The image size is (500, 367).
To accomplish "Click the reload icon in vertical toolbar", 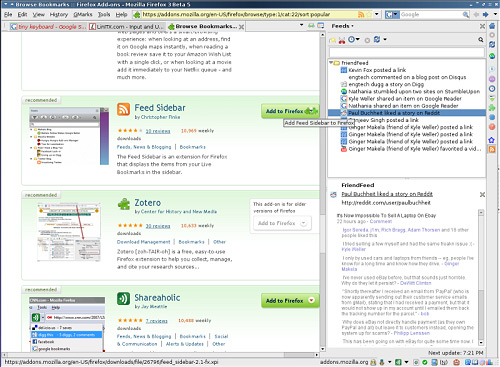I will coord(492,44).
